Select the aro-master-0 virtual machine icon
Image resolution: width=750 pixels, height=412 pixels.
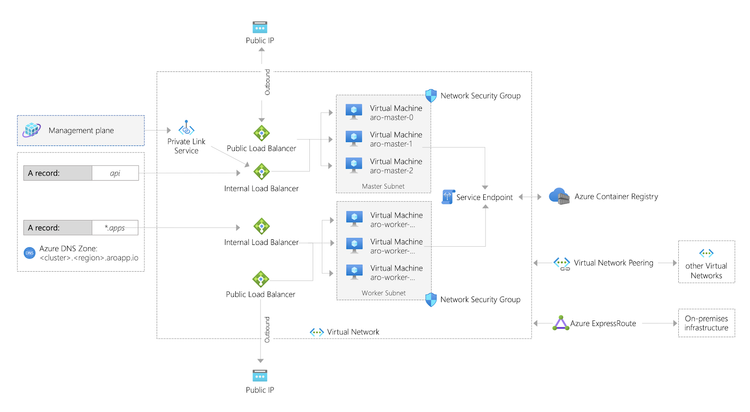354,112
